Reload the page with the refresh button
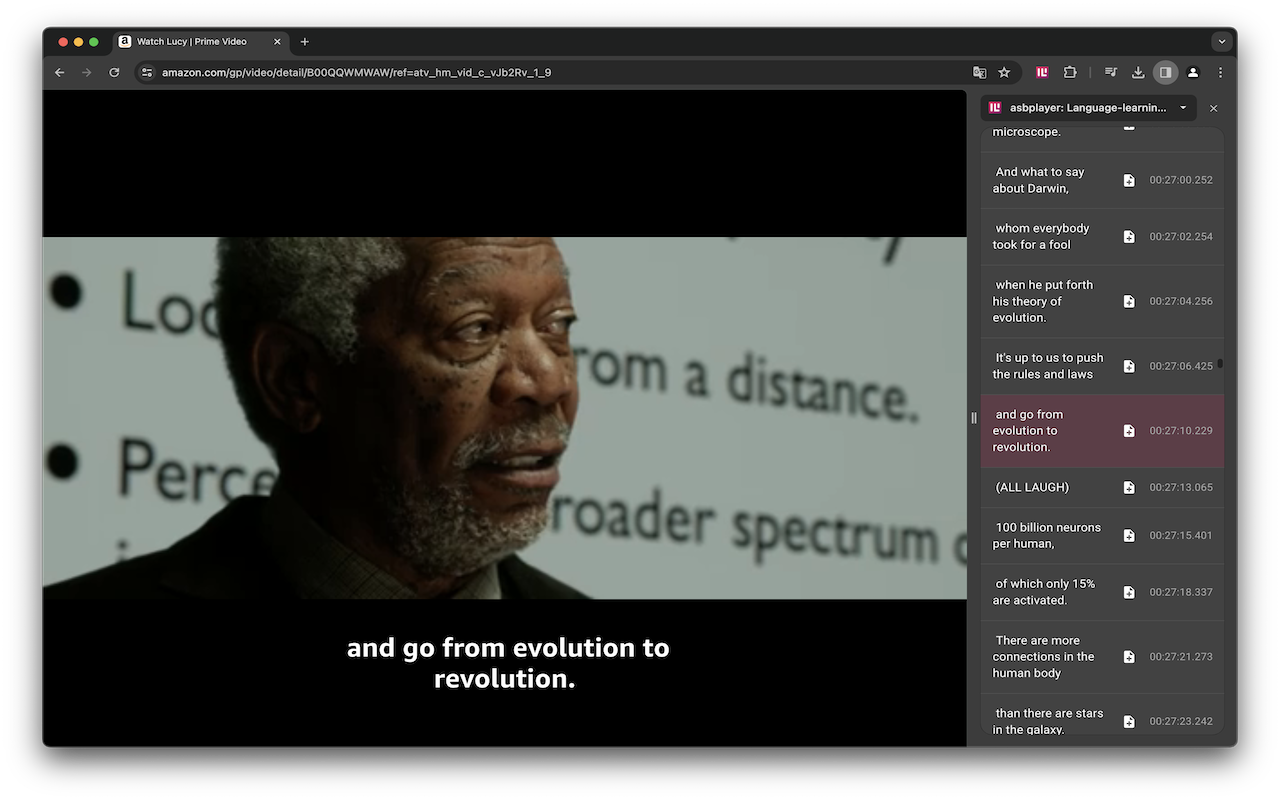This screenshot has height=800, width=1280. [x=113, y=72]
